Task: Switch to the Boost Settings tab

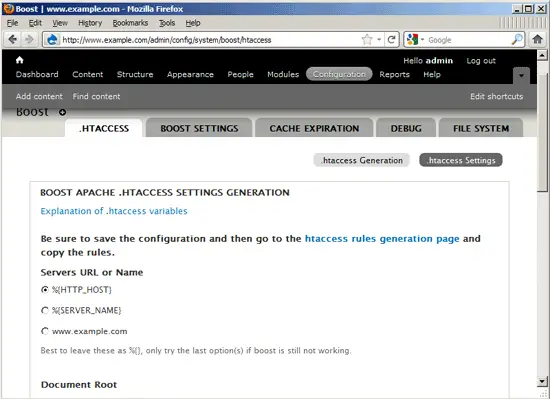Action: pos(199,128)
